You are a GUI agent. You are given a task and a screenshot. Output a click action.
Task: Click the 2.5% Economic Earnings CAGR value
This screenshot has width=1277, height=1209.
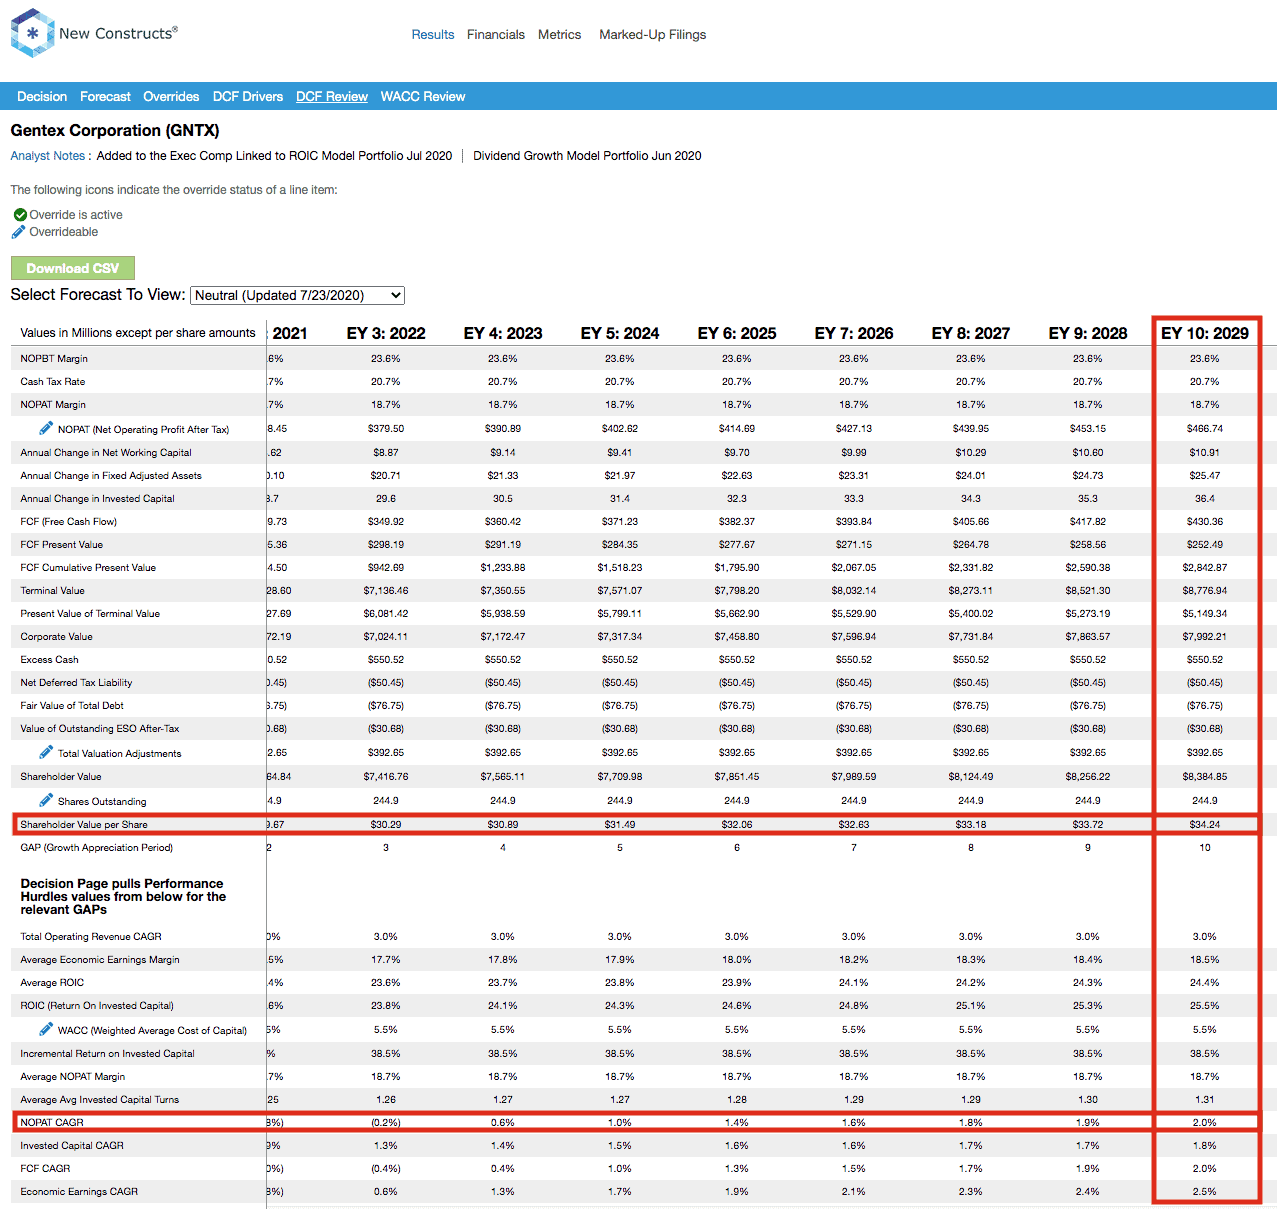click(1205, 1191)
